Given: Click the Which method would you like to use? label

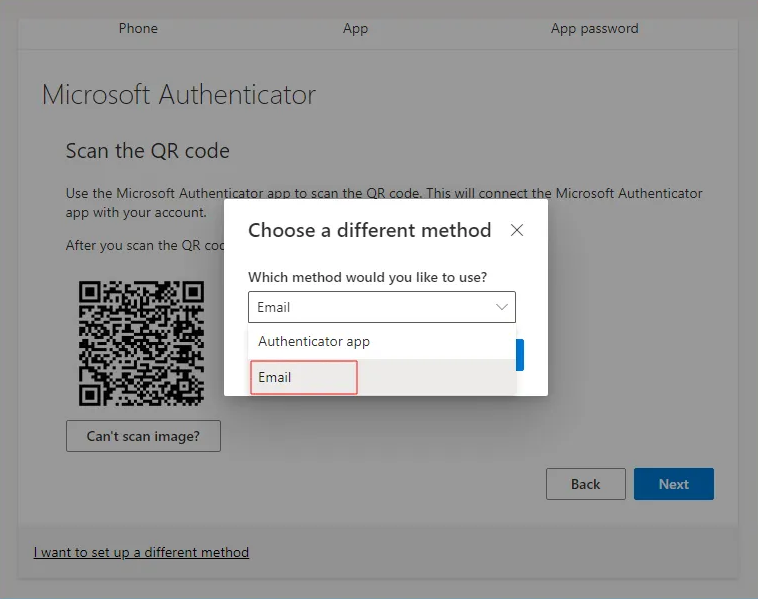Looking at the screenshot, I should click(367, 277).
